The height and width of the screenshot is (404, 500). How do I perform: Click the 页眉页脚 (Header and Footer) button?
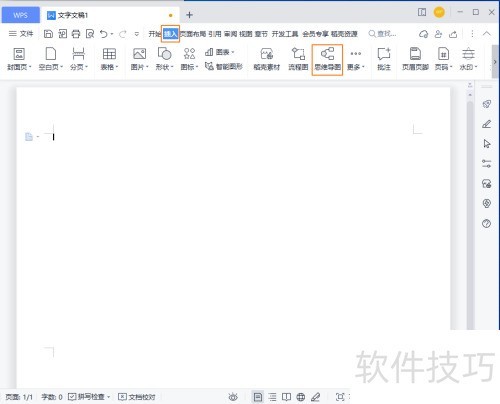(415, 59)
